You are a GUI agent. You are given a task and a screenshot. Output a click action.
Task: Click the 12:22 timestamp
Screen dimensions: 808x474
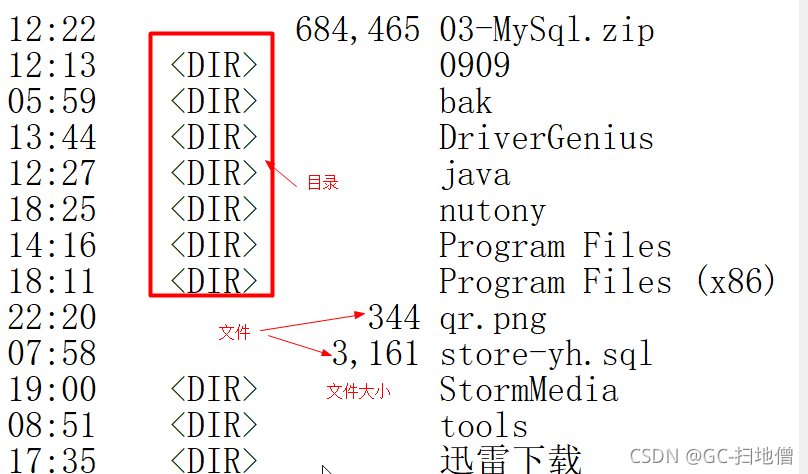coord(52,29)
